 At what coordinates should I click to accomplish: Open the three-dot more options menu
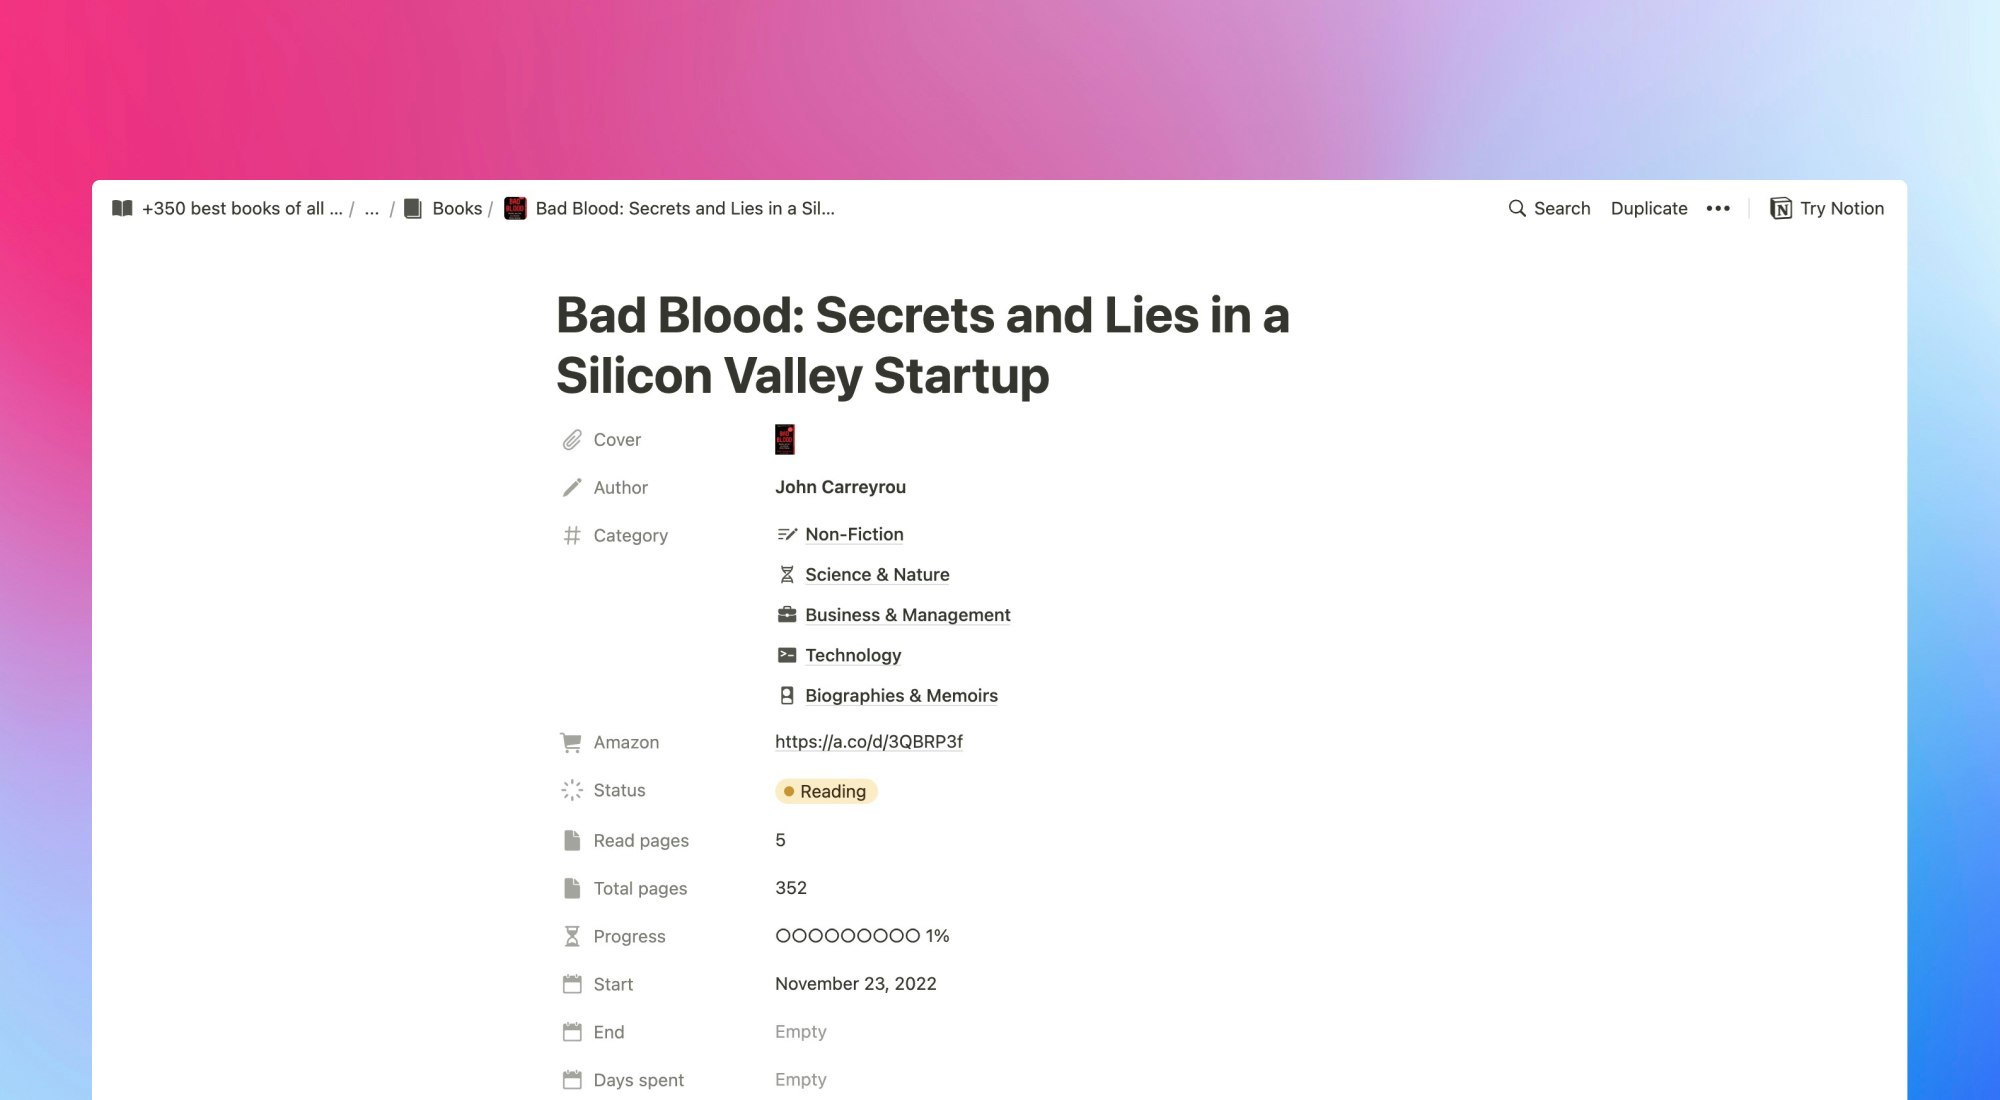point(1718,208)
